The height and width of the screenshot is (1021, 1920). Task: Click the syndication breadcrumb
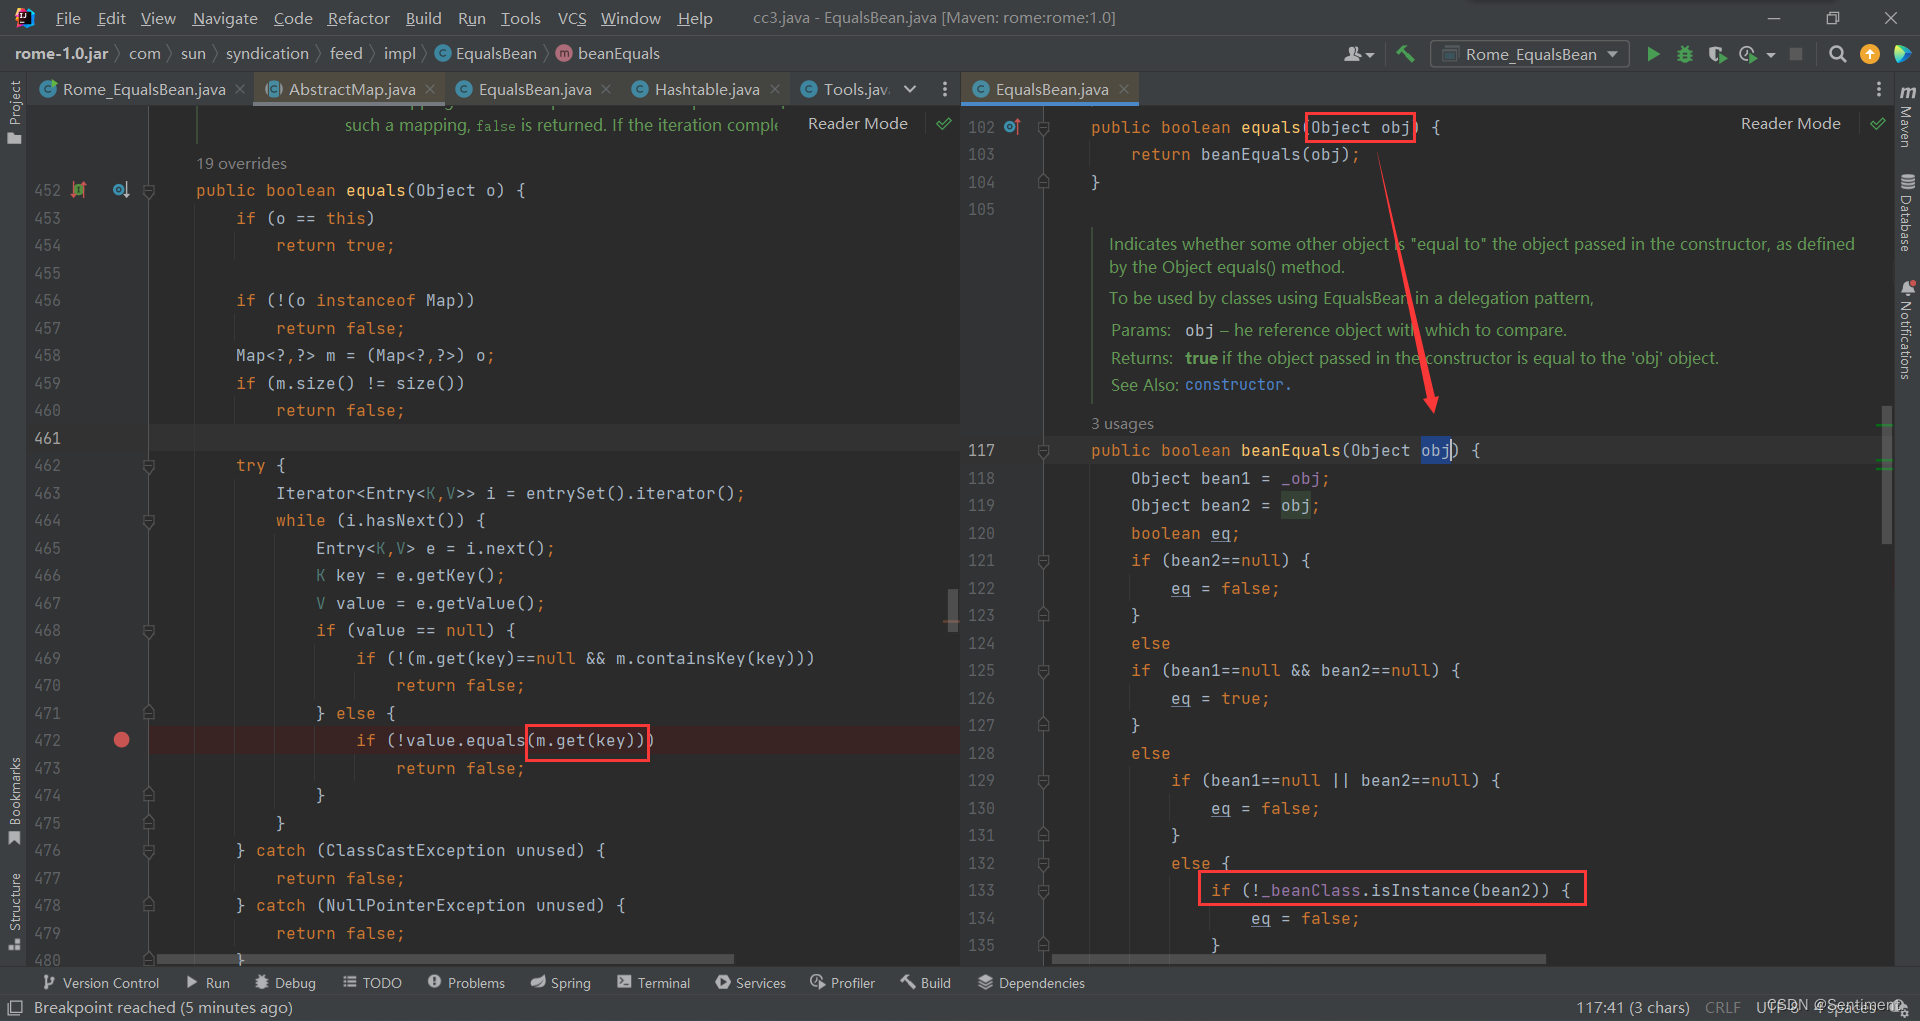pyautogui.click(x=267, y=54)
